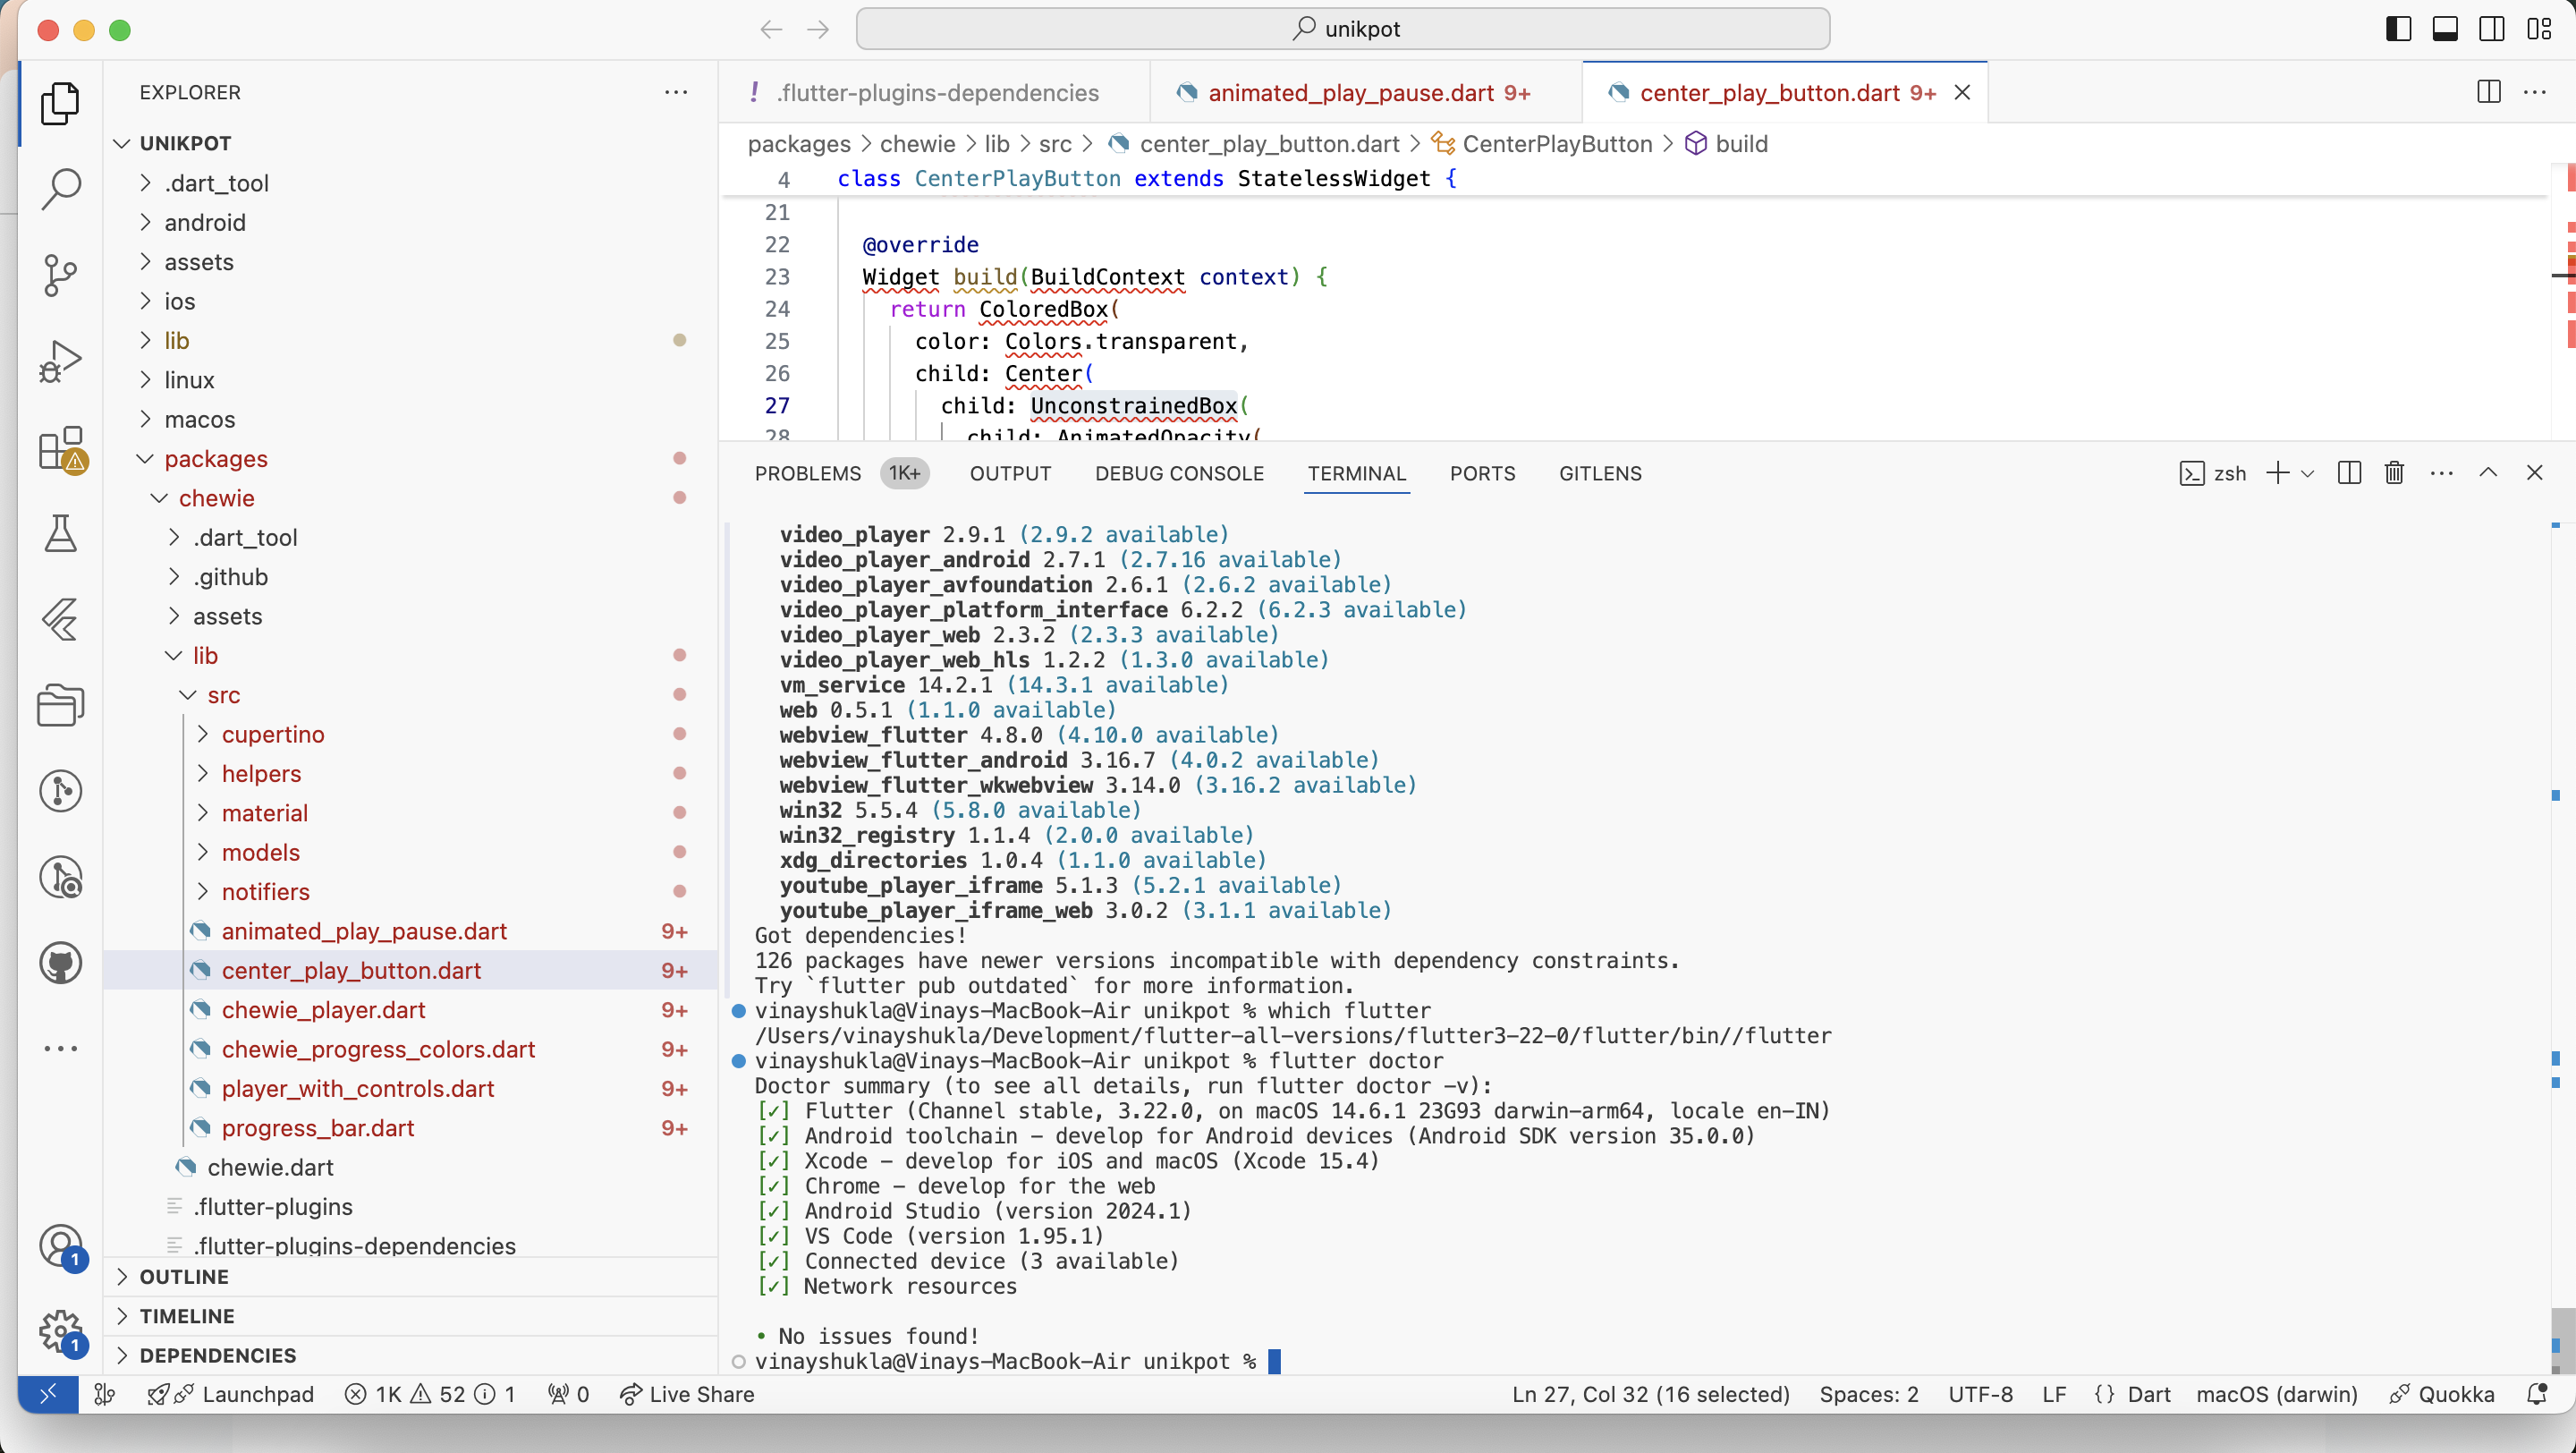Open the GitLens Inspect icon
2576x1453 pixels.
tap(60, 877)
